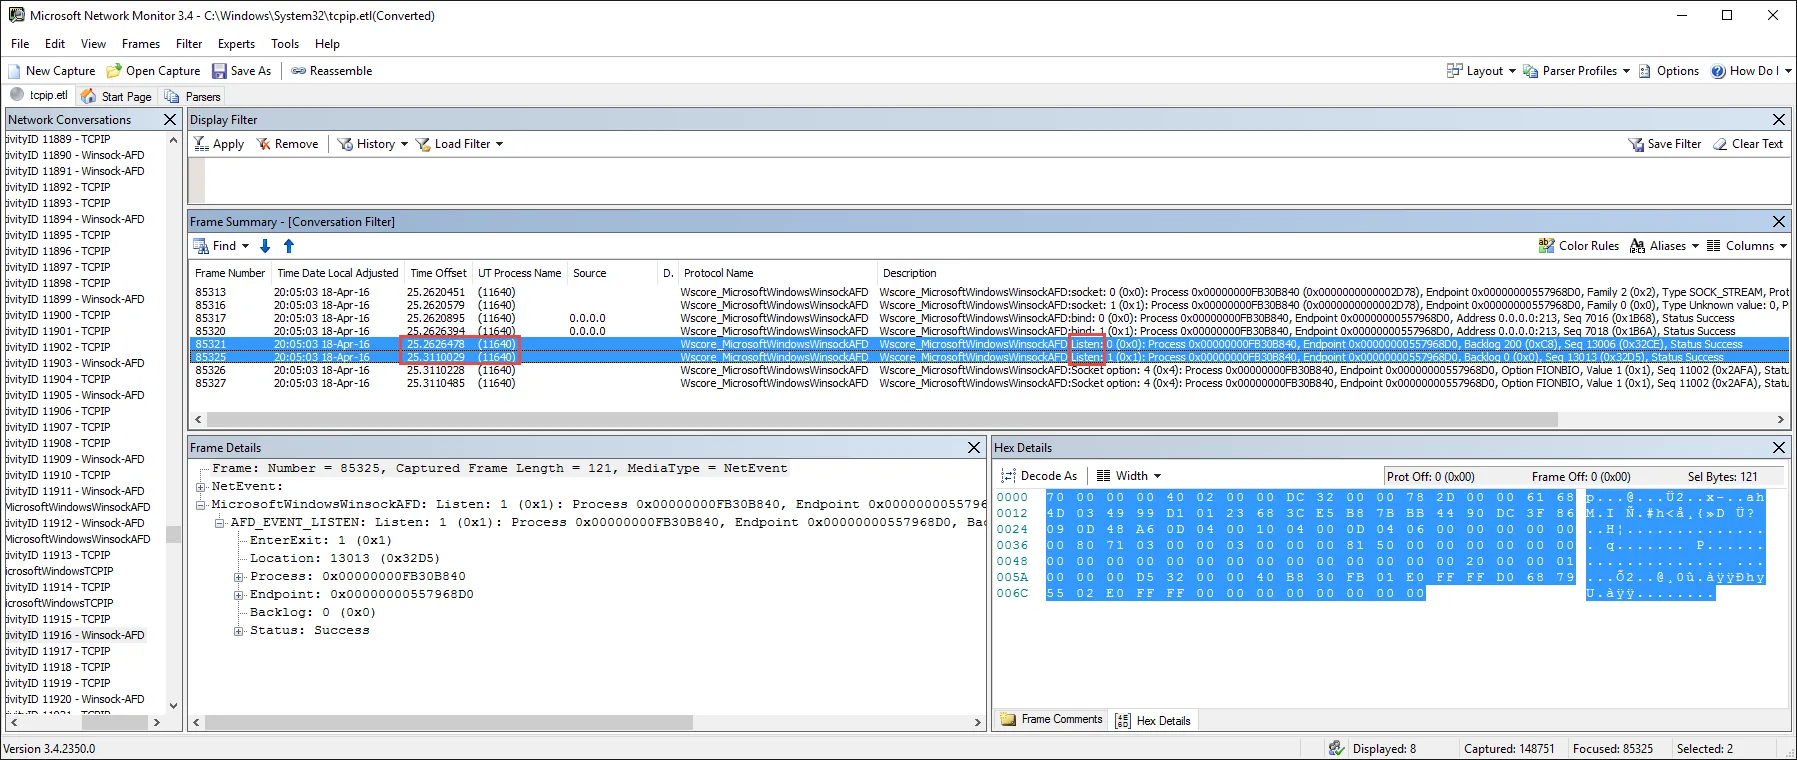Open the Edit menu
This screenshot has height=760, width=1797.
[55, 44]
